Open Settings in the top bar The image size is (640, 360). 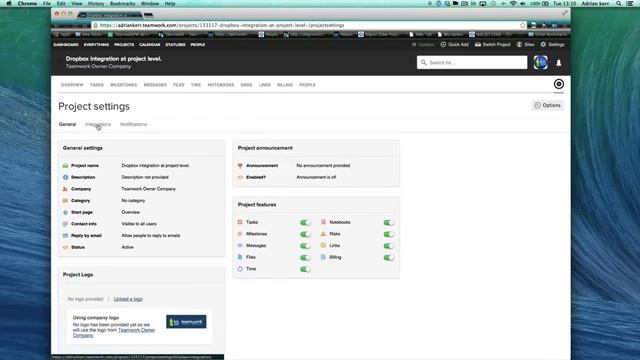coord(553,44)
